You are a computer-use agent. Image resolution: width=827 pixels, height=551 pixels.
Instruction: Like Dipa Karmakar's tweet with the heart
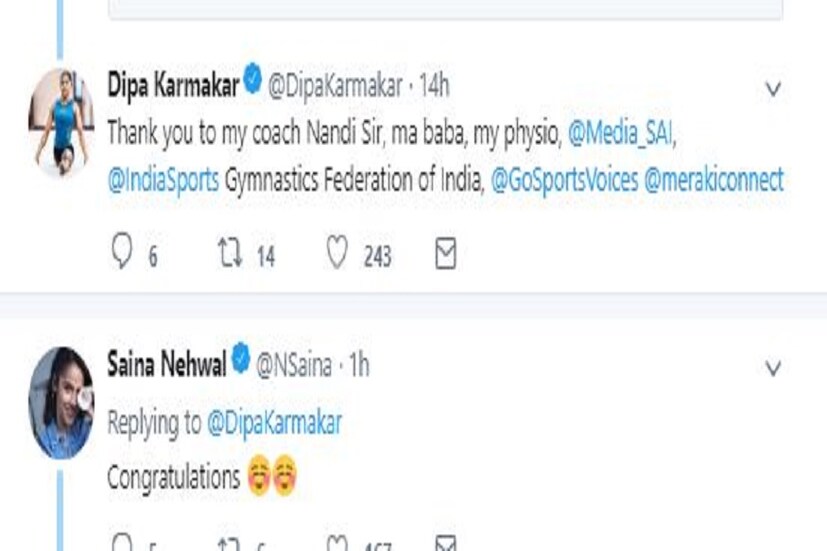[x=337, y=255]
